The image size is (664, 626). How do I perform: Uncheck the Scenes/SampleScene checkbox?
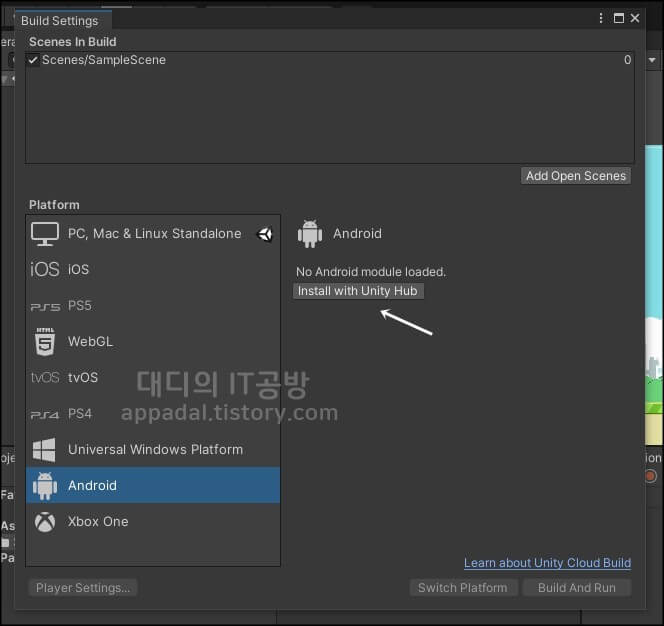(x=33, y=60)
